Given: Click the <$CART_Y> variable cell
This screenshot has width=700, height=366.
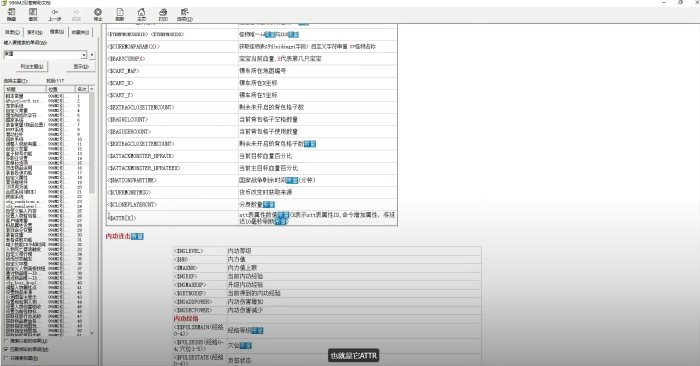Looking at the screenshot, I should click(172, 95).
